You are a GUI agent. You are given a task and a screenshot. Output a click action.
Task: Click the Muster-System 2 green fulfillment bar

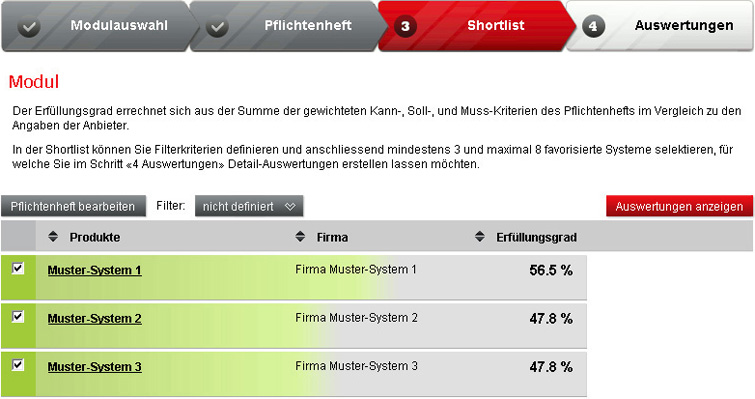click(x=182, y=326)
